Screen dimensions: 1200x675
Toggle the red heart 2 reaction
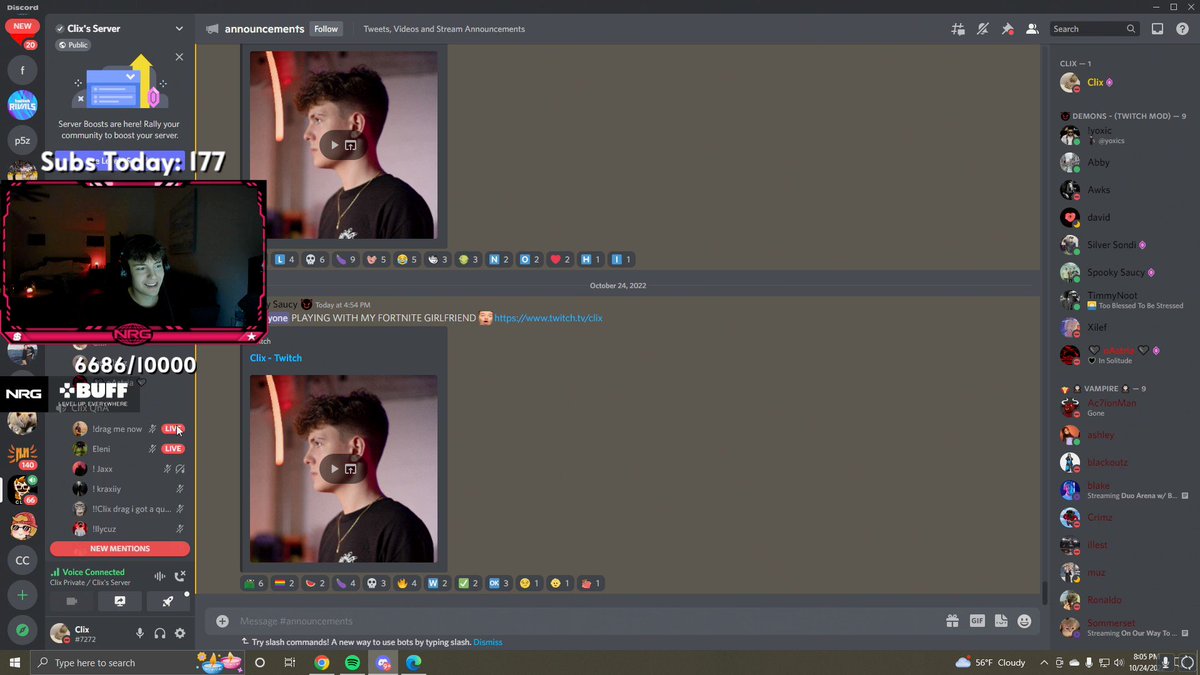(560, 259)
